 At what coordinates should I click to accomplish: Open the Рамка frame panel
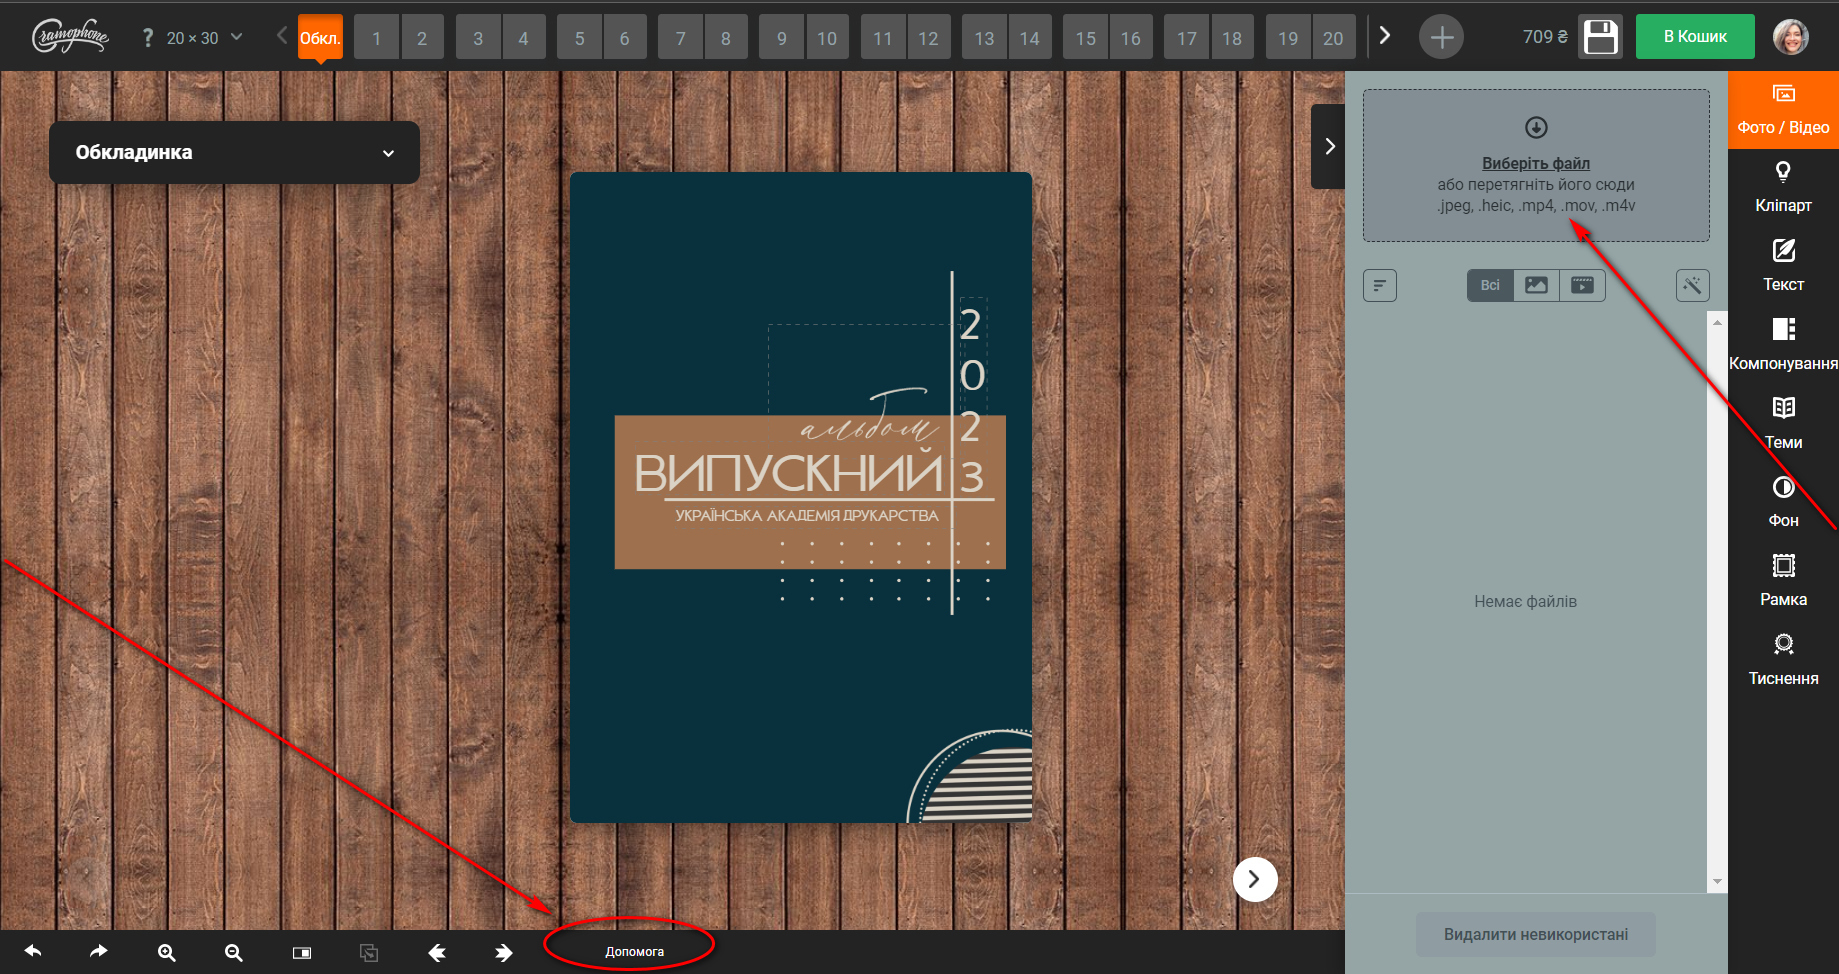[x=1783, y=580]
